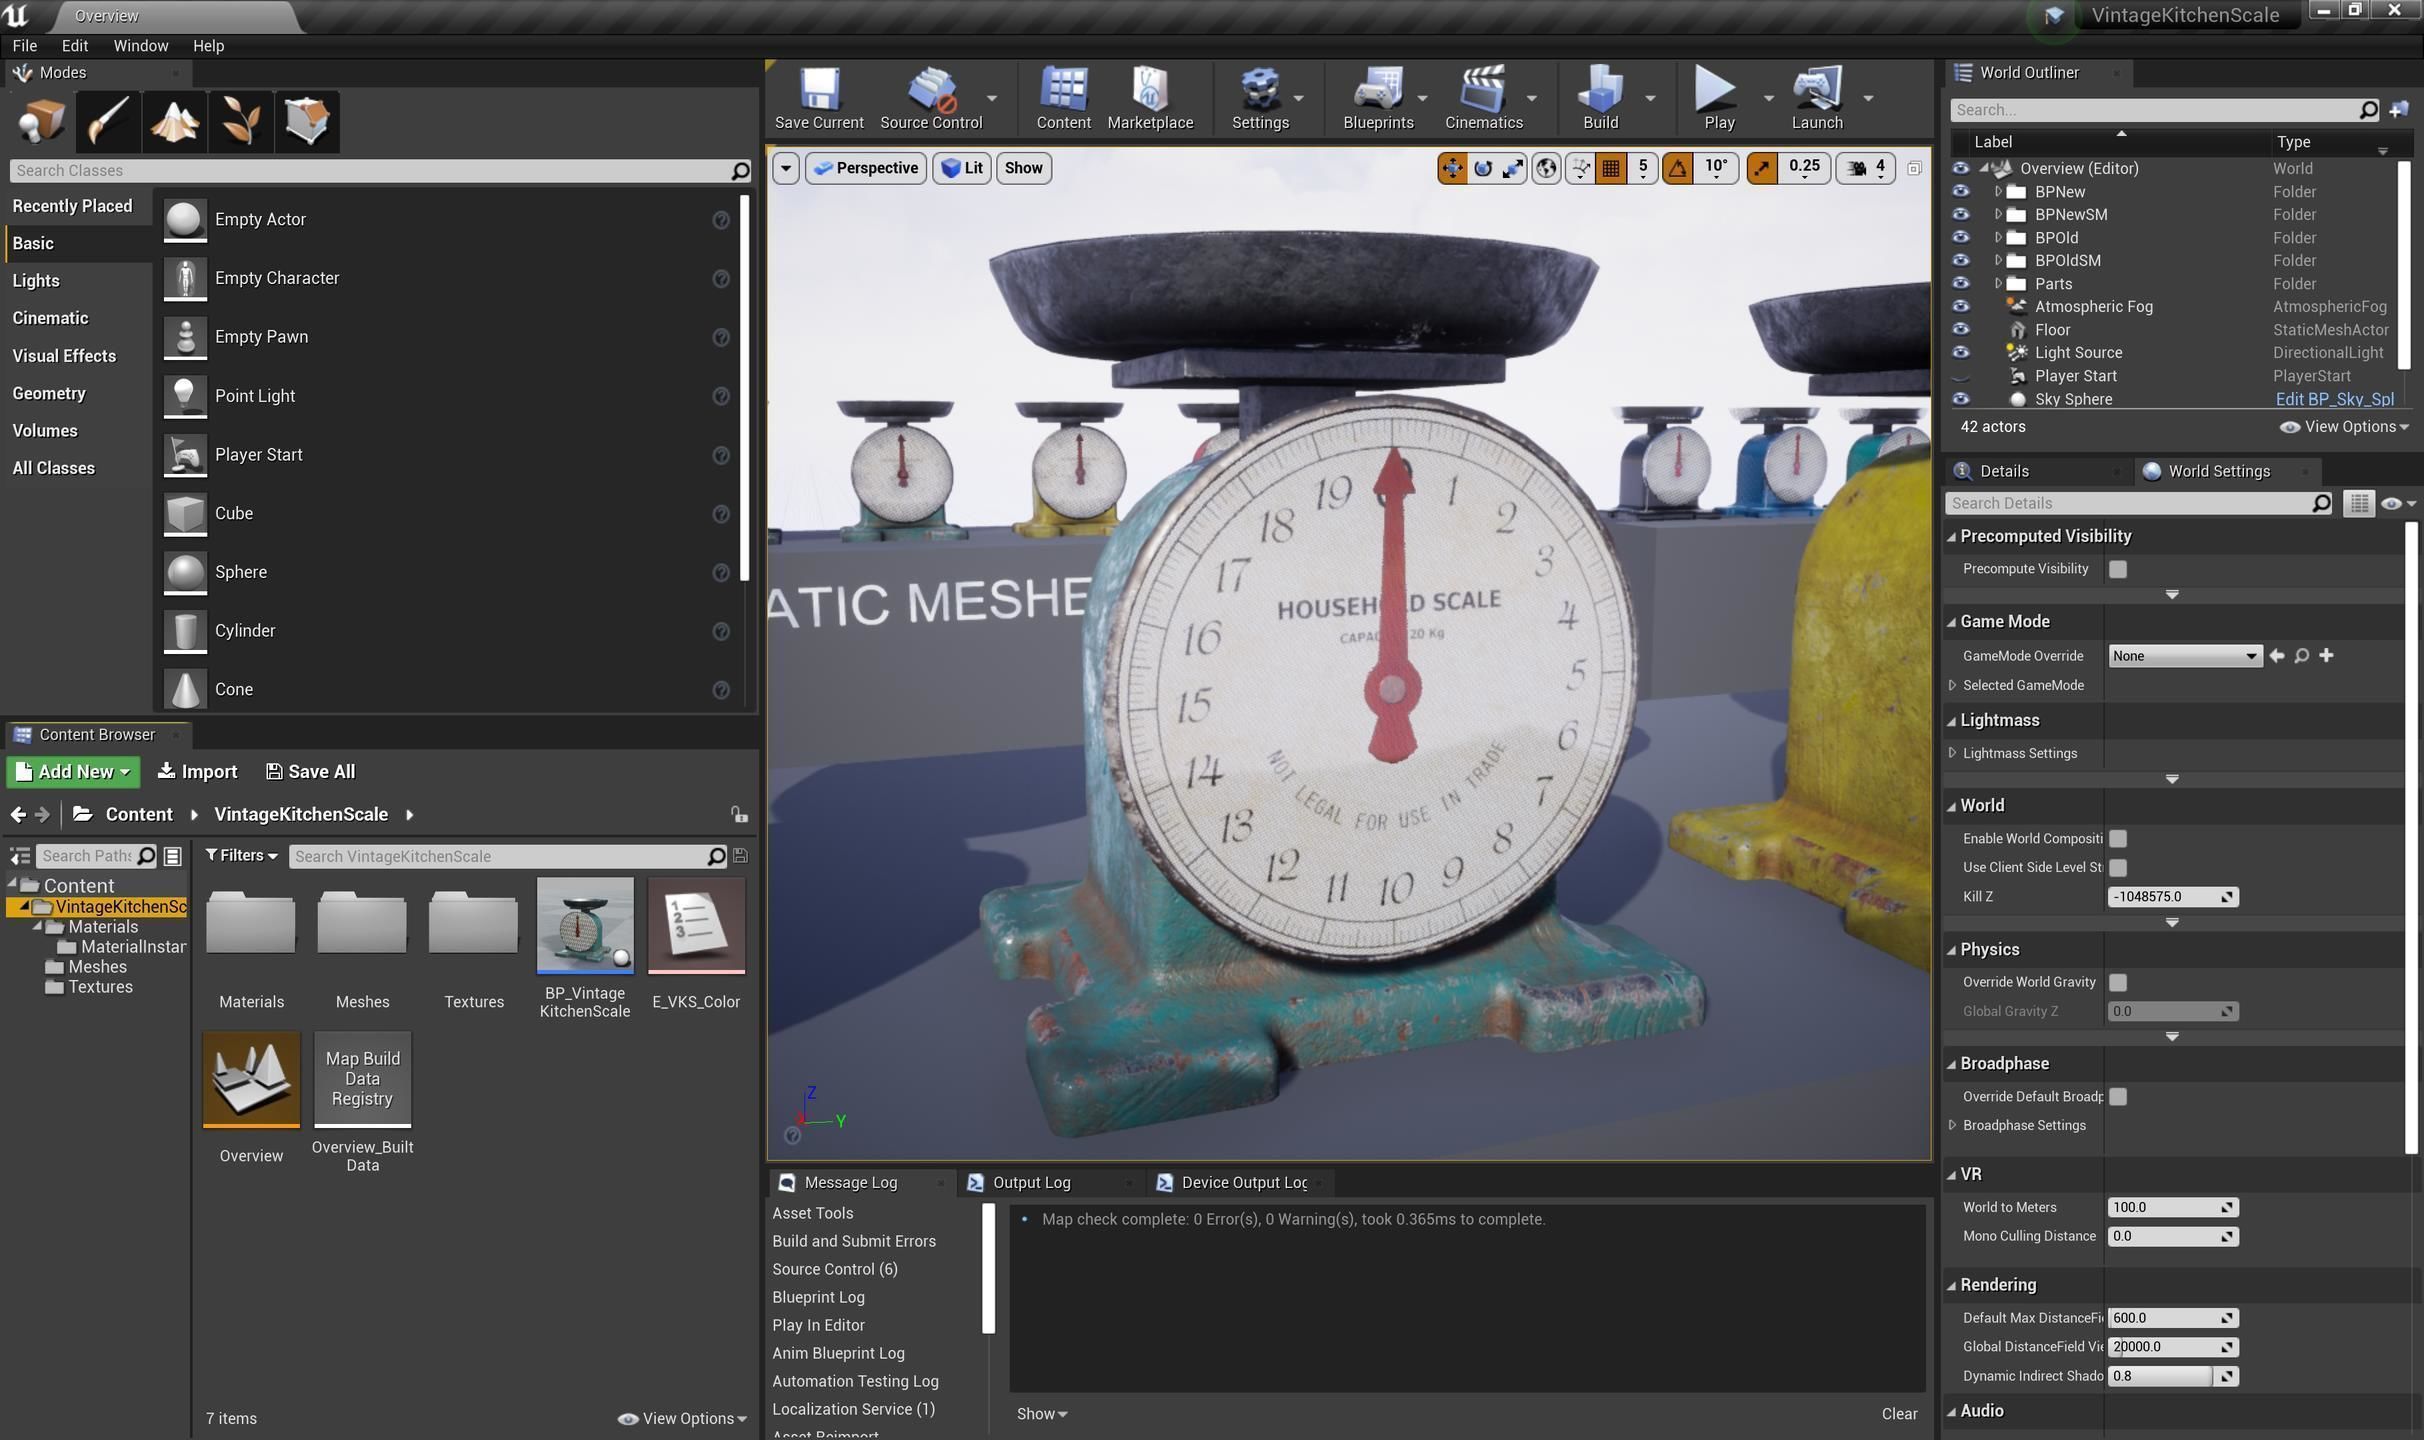Open GameMode Override dropdown
2424x1440 pixels.
[2184, 656]
